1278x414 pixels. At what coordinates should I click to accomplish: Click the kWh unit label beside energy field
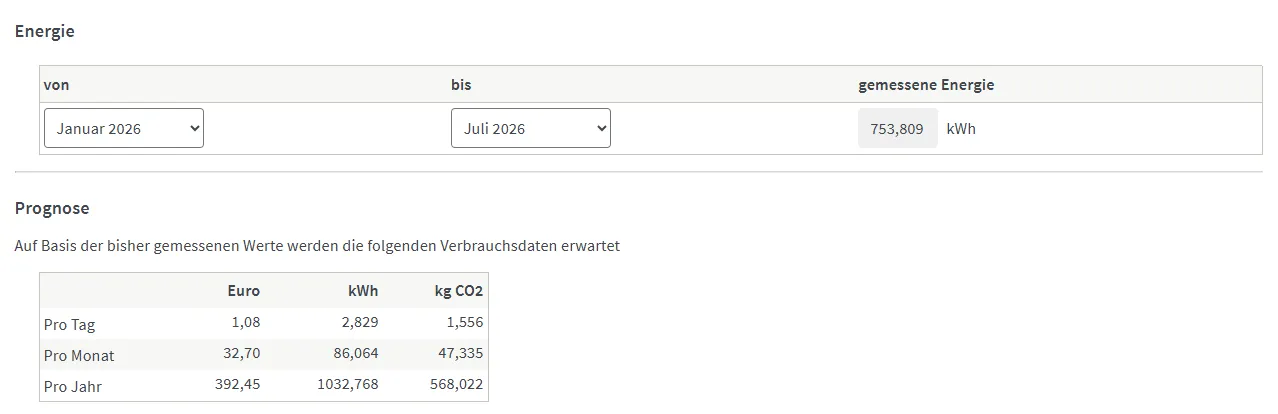(961, 129)
